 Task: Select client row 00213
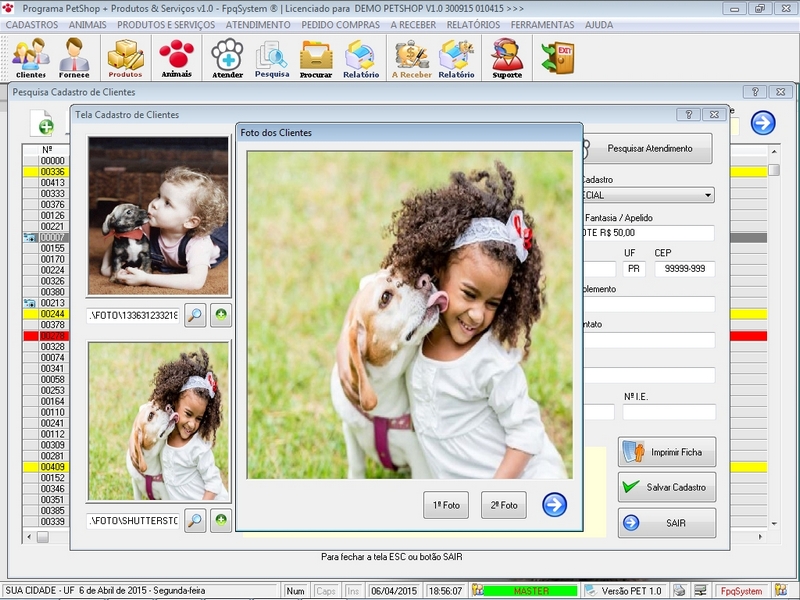(x=46, y=303)
